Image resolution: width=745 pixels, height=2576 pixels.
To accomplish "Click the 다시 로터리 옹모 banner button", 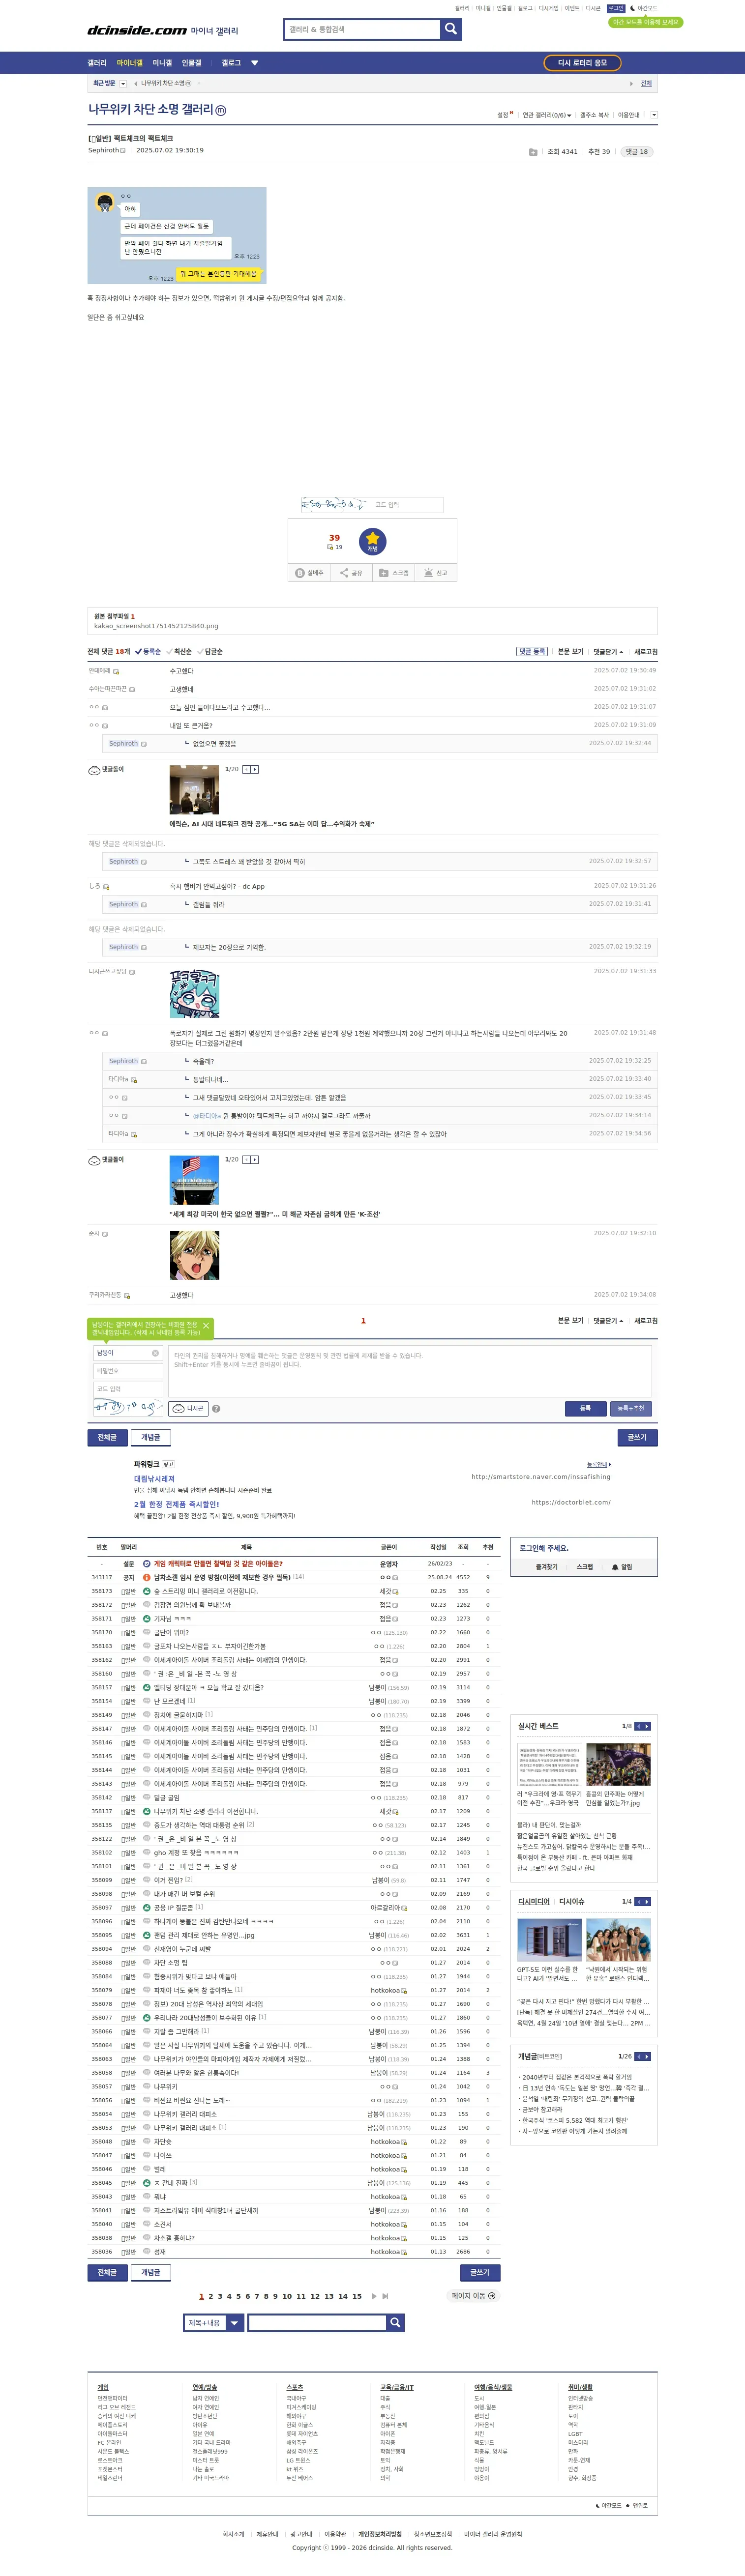I will point(582,63).
